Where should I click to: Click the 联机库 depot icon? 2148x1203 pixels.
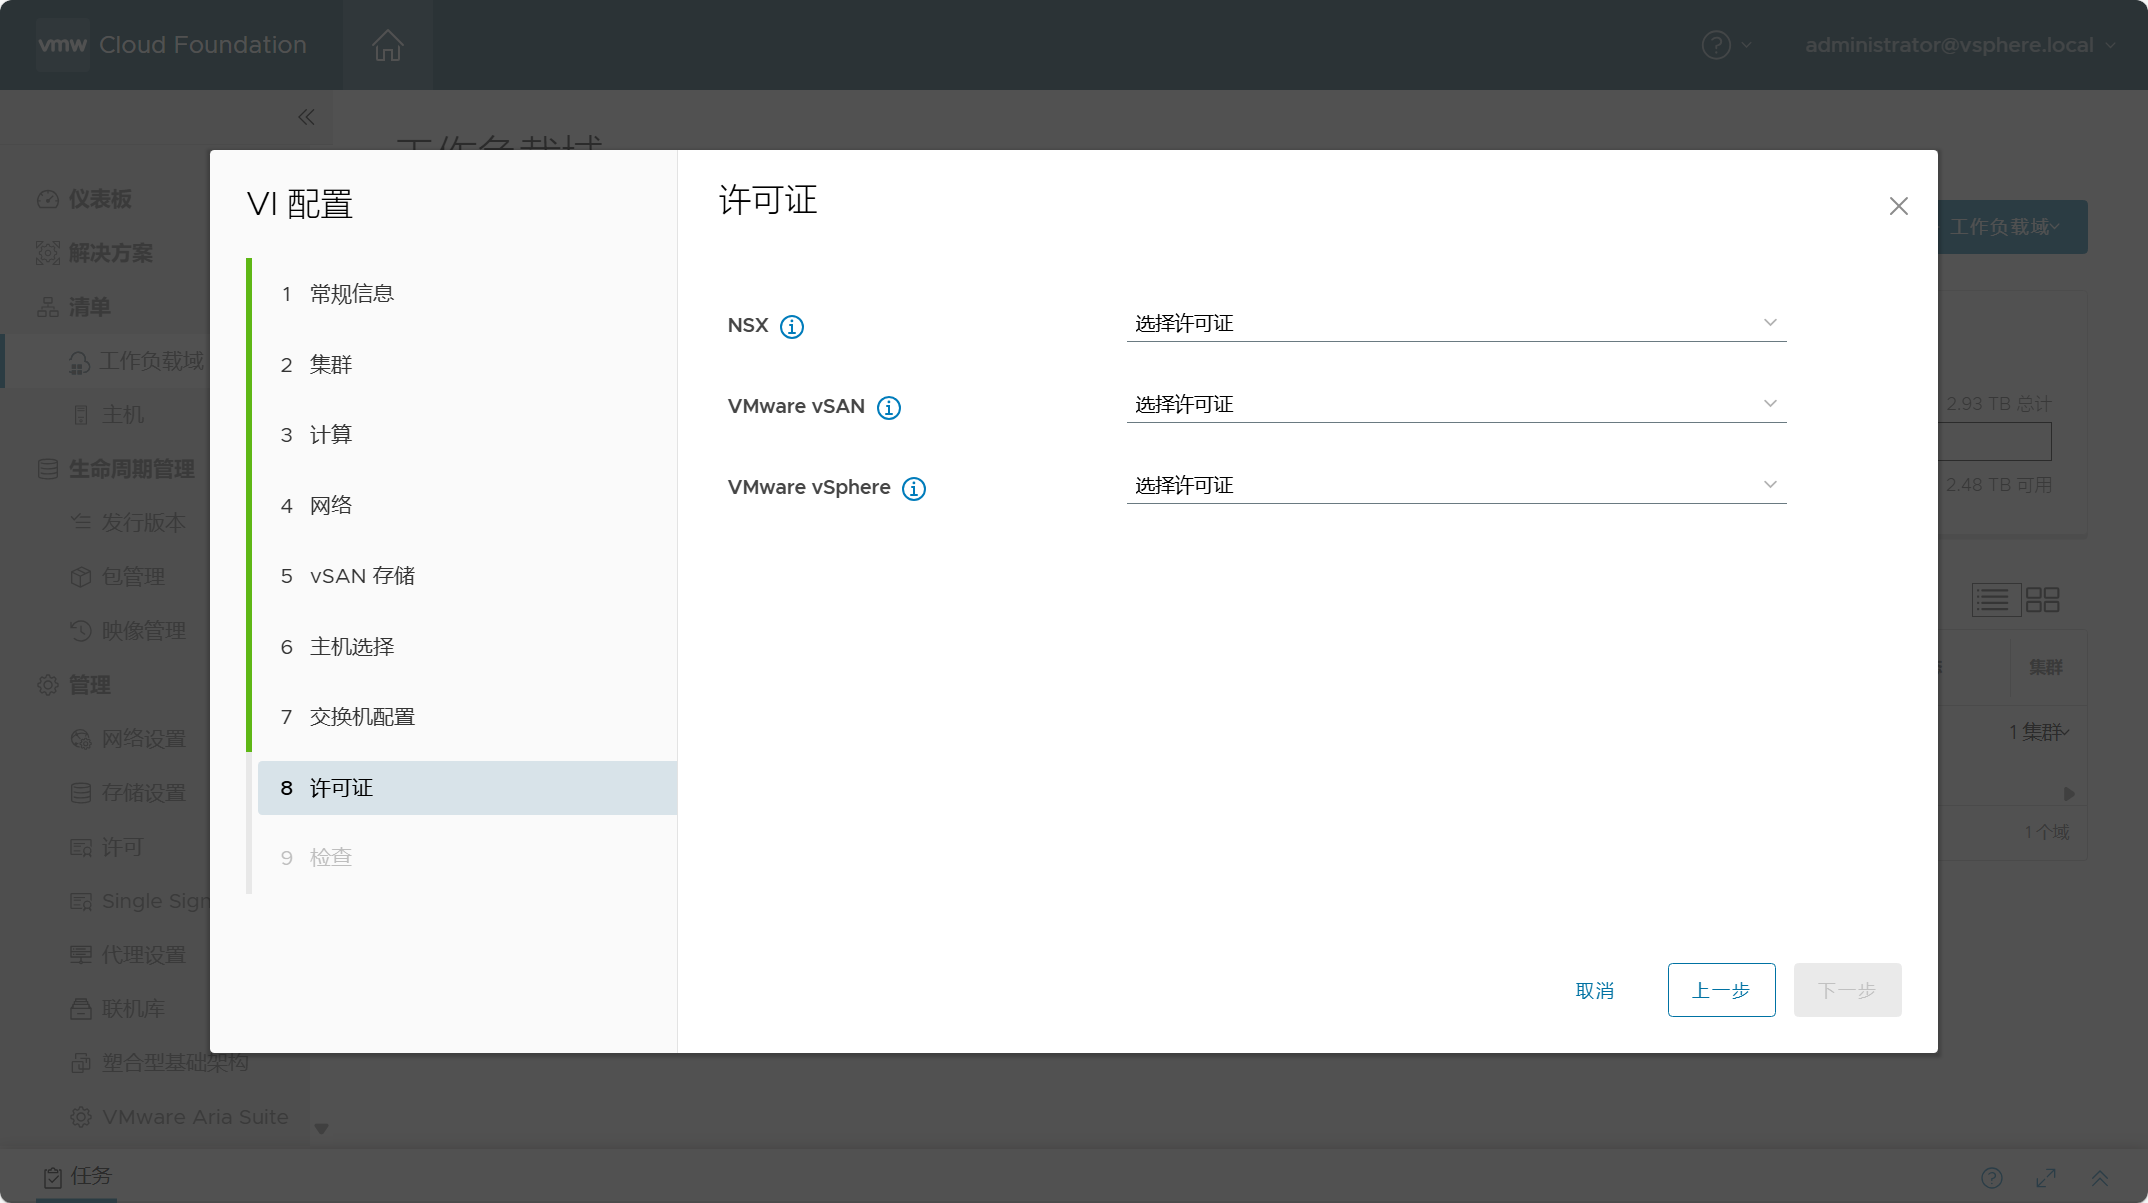pos(81,1009)
